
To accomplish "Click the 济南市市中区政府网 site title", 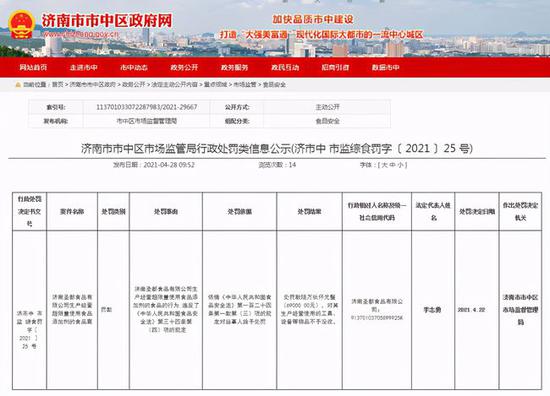I will tap(107, 21).
